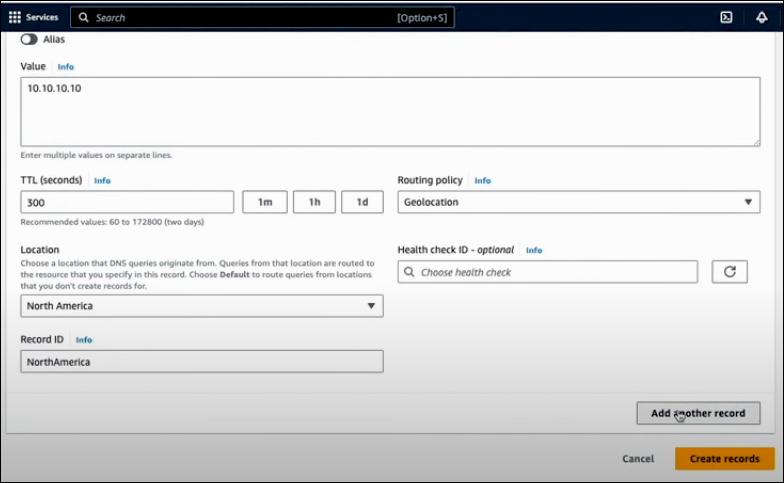Viewport: 784px width, 483px height.
Task: Set TTL to 1h preset
Action: (x=314, y=202)
